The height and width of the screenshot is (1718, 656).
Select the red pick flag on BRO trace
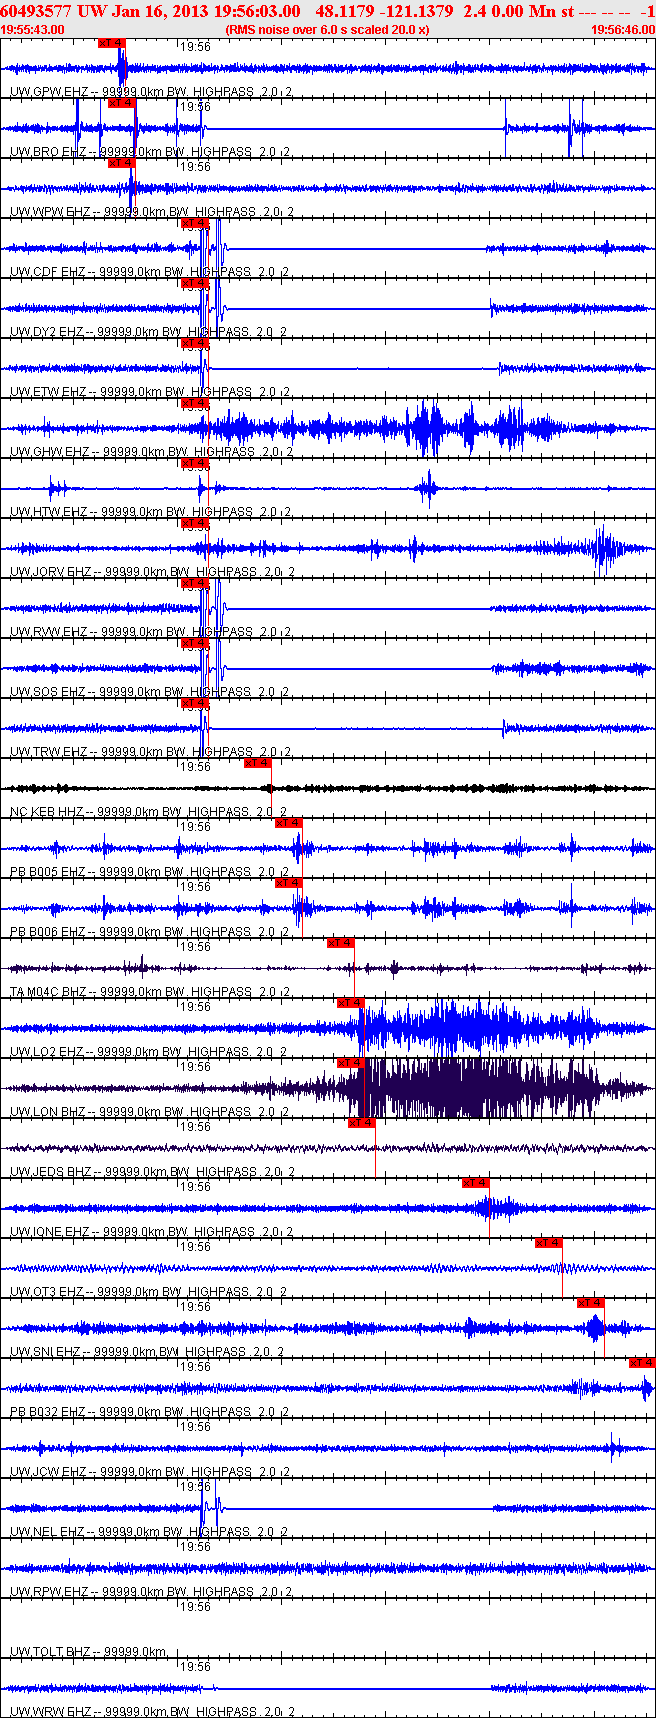point(122,103)
